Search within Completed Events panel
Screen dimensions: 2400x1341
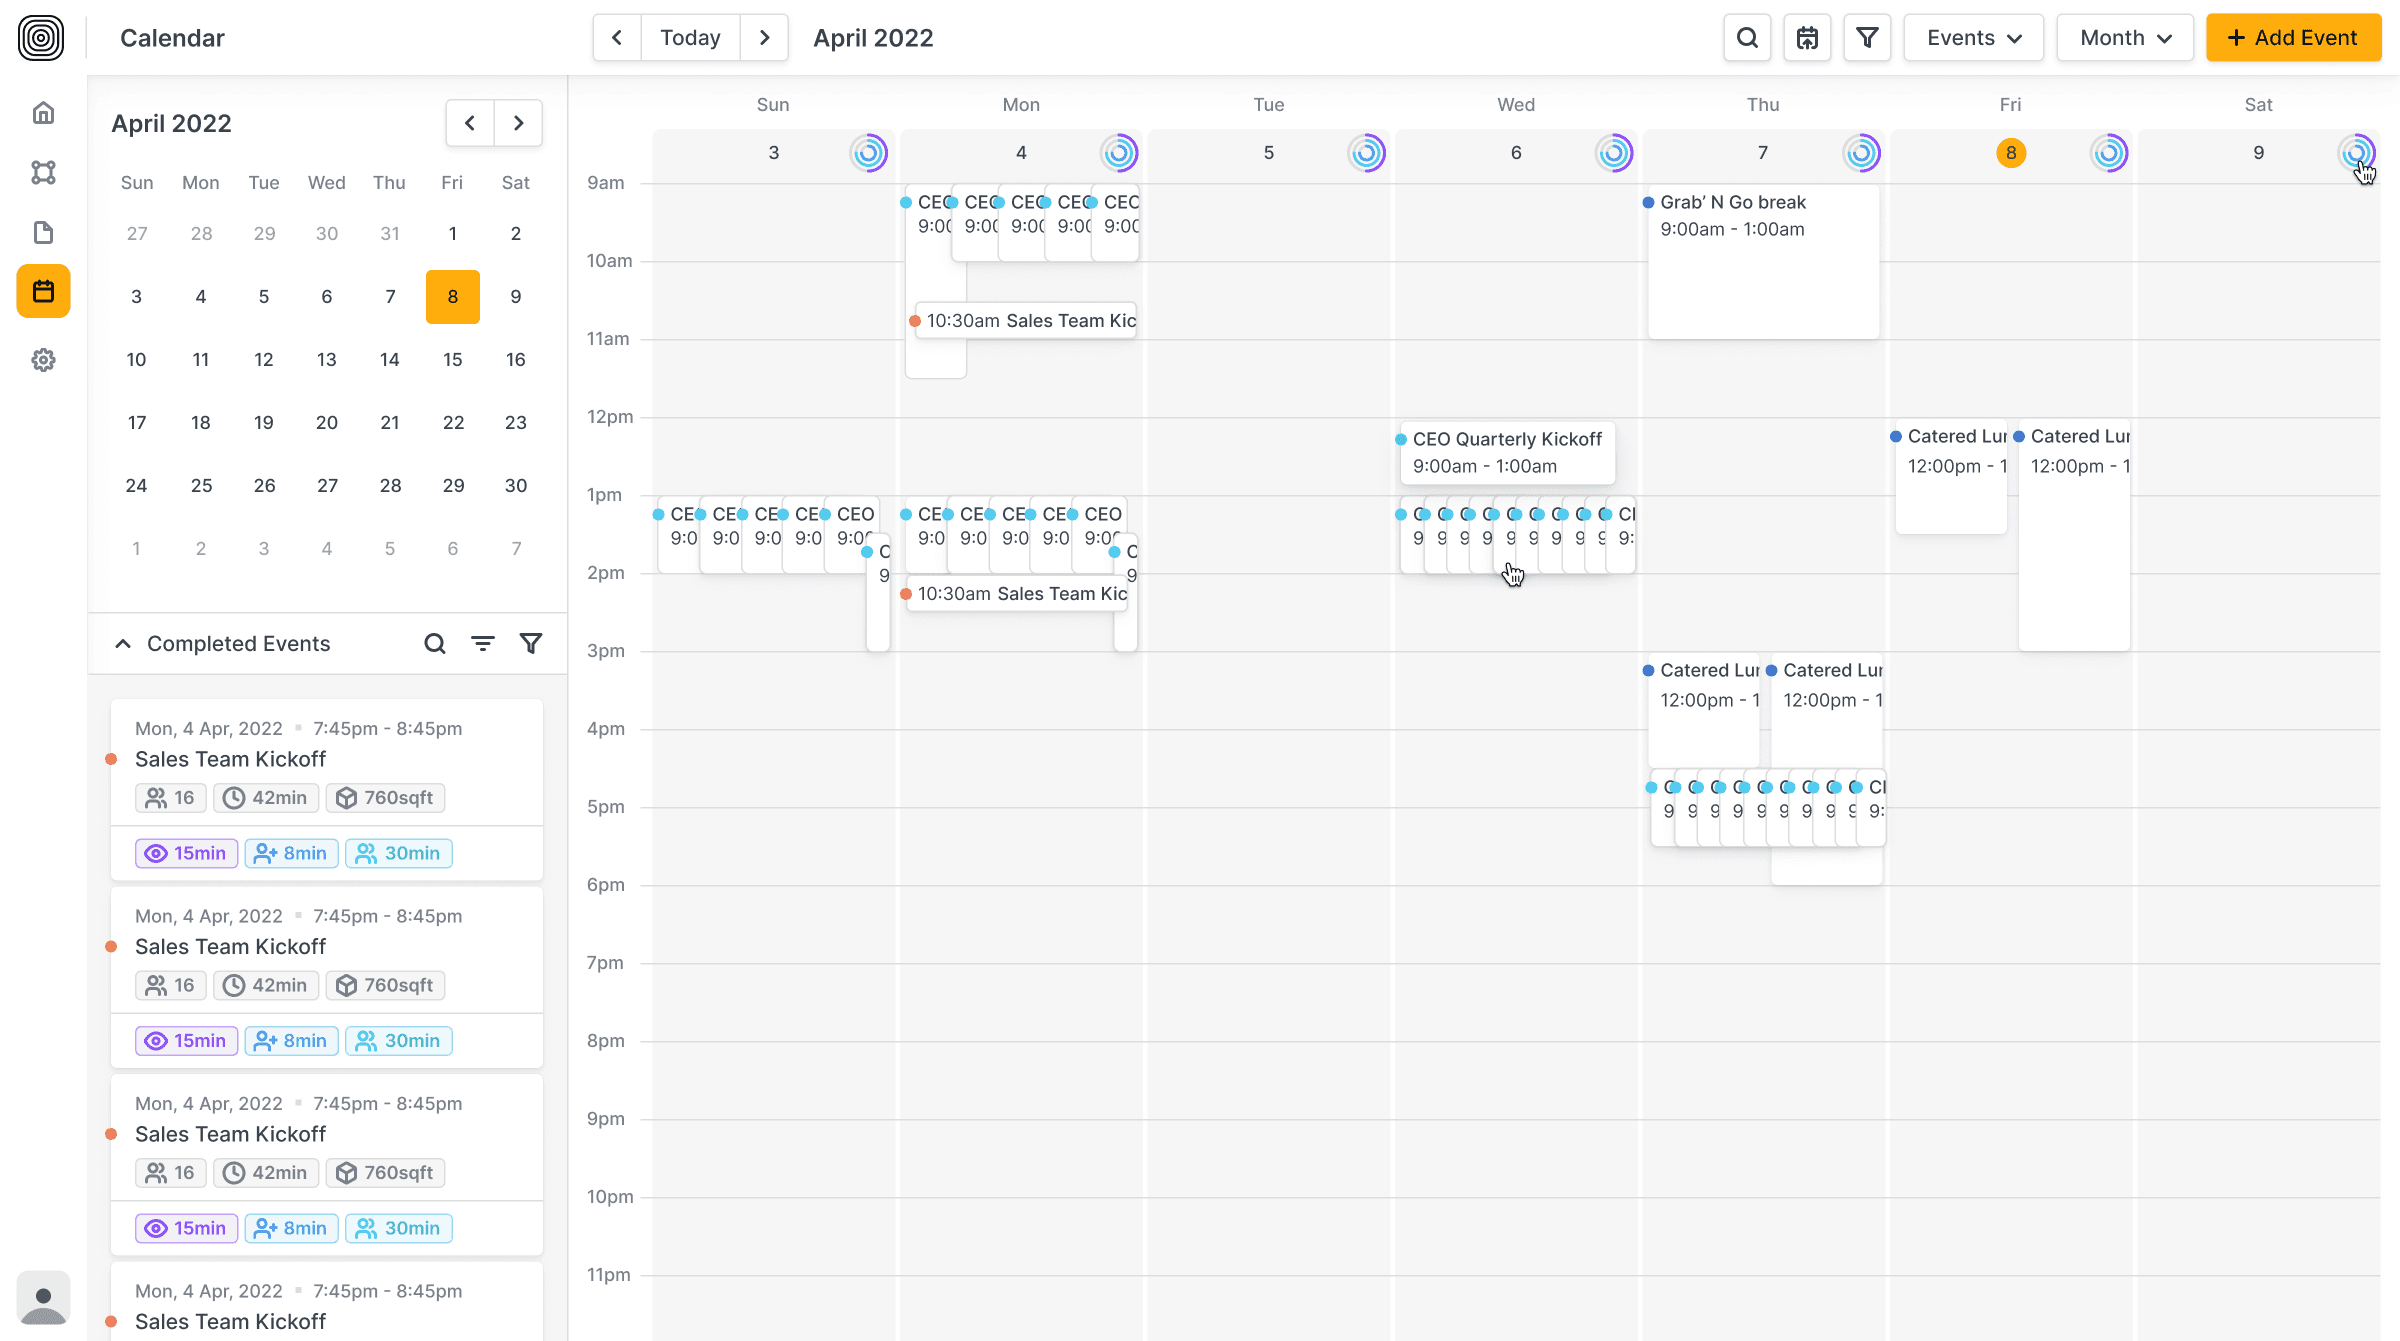click(x=435, y=644)
